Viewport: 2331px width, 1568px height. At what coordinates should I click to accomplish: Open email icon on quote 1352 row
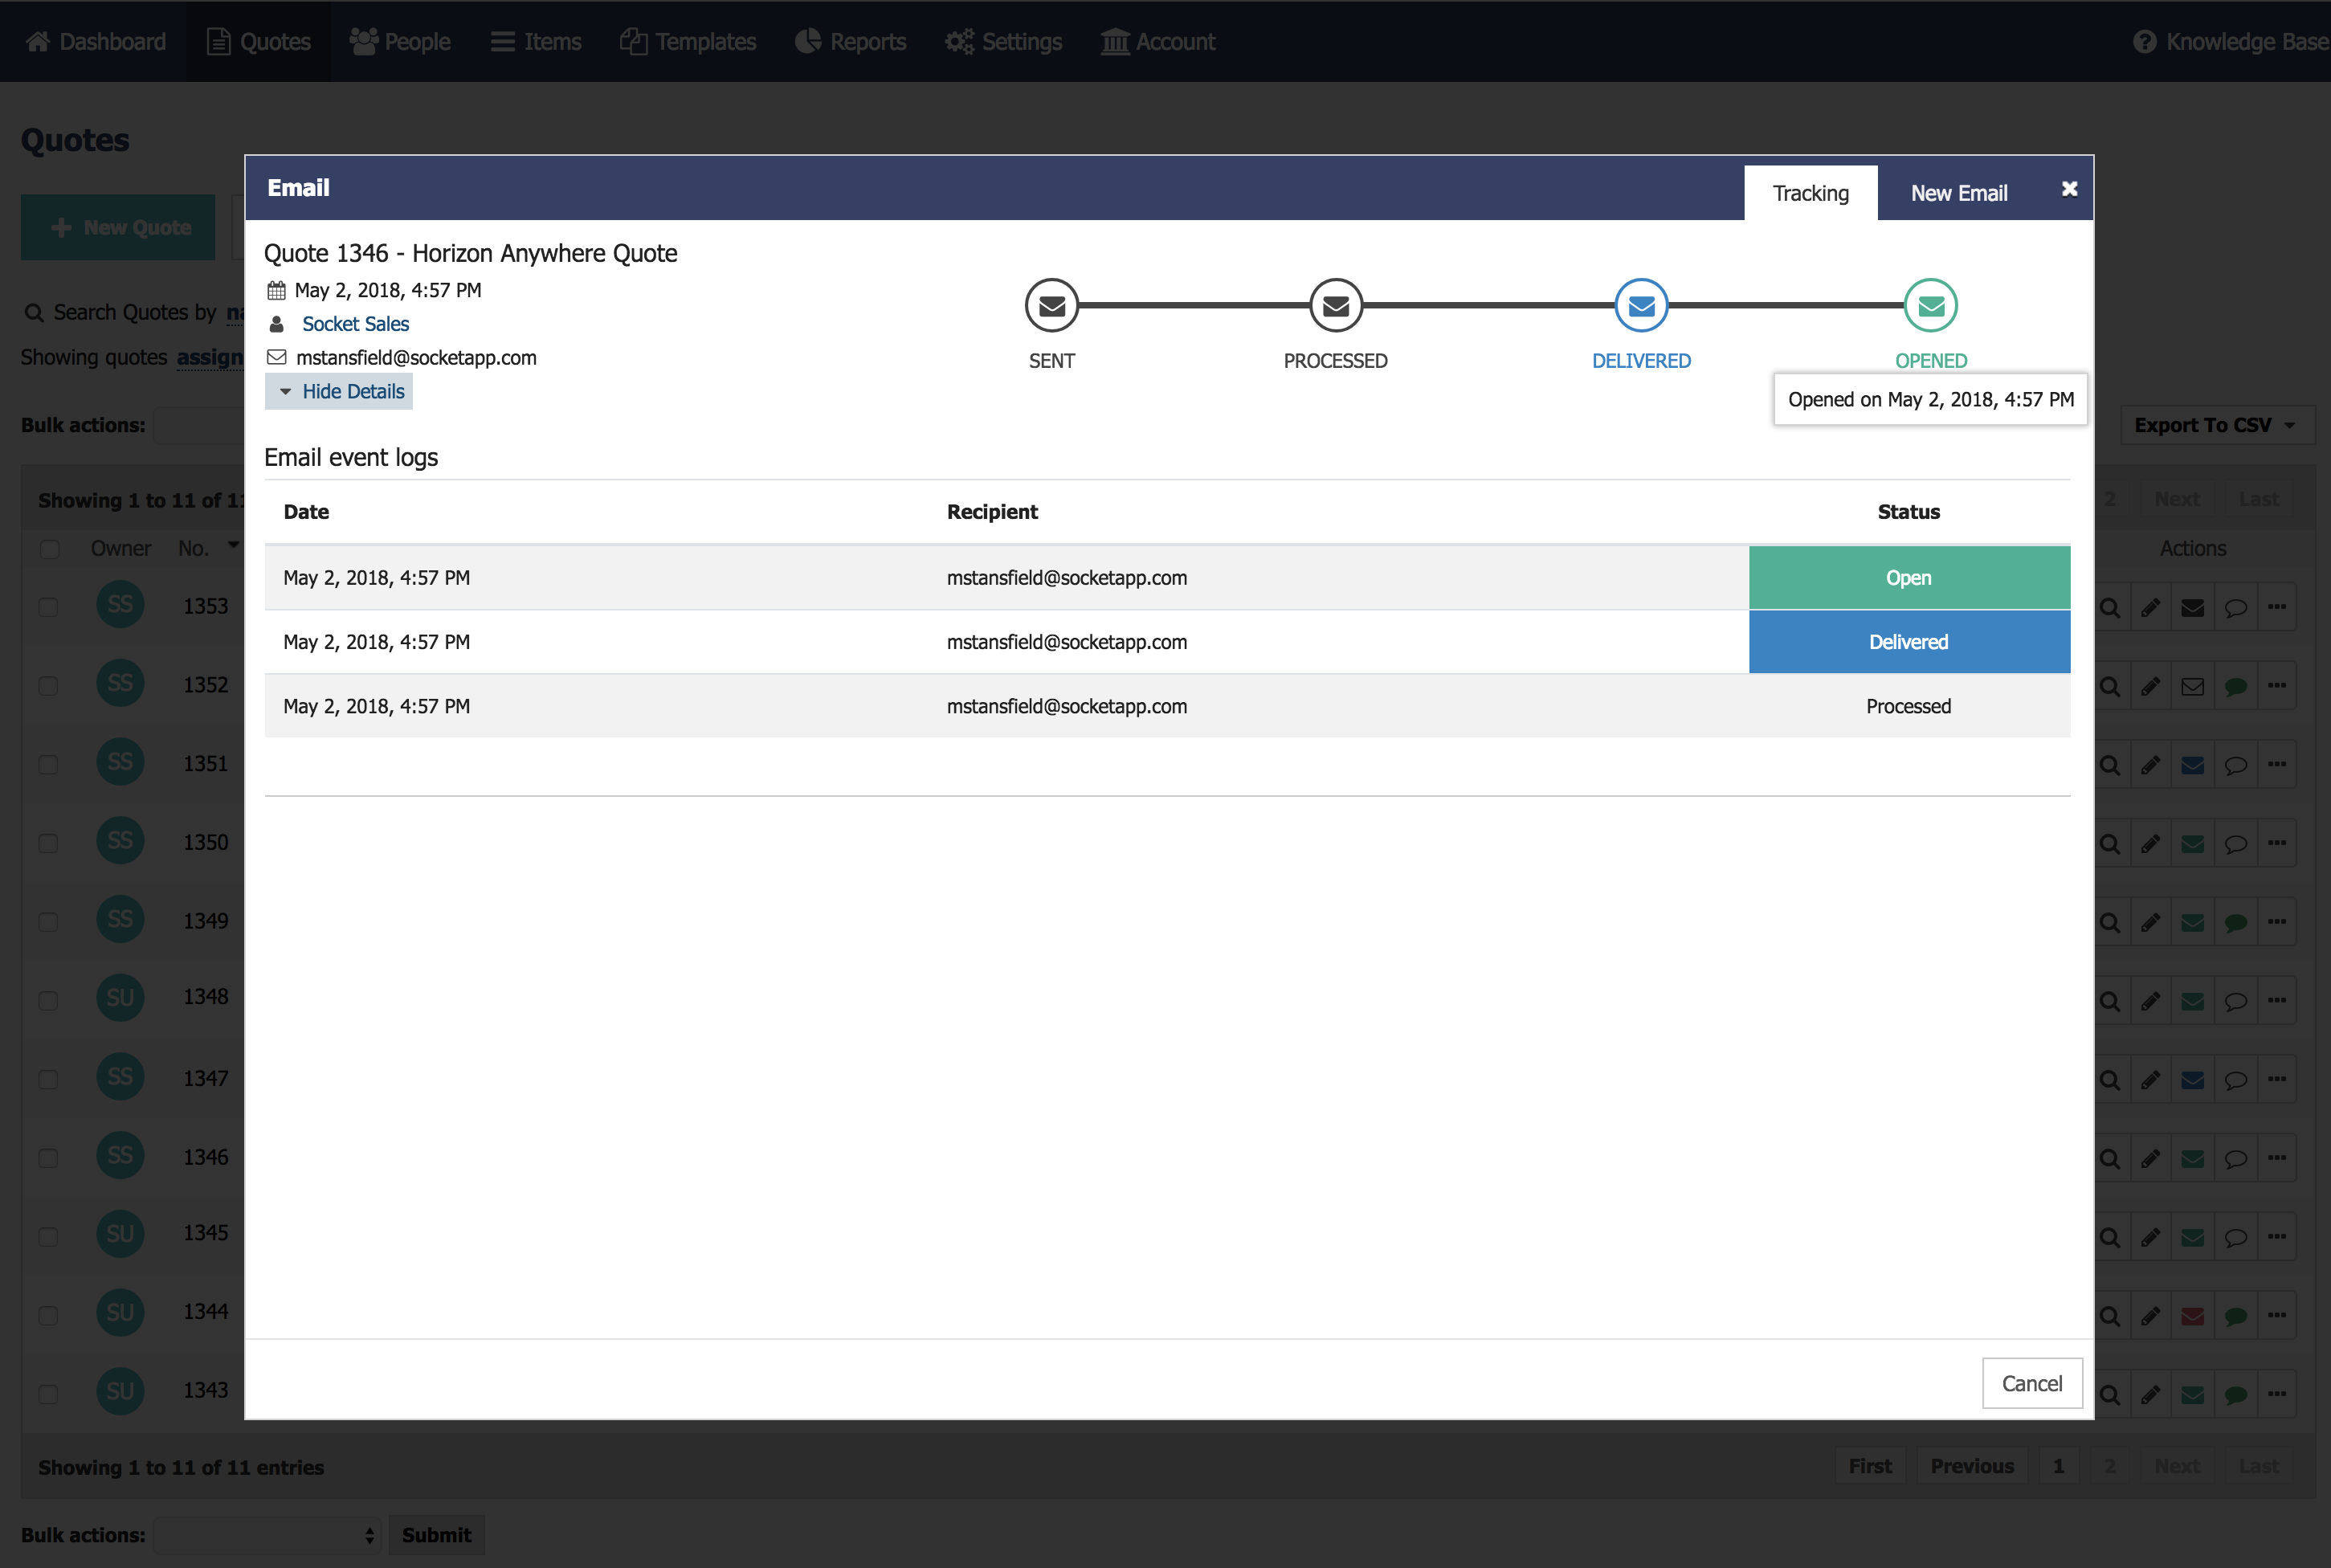click(x=2193, y=686)
